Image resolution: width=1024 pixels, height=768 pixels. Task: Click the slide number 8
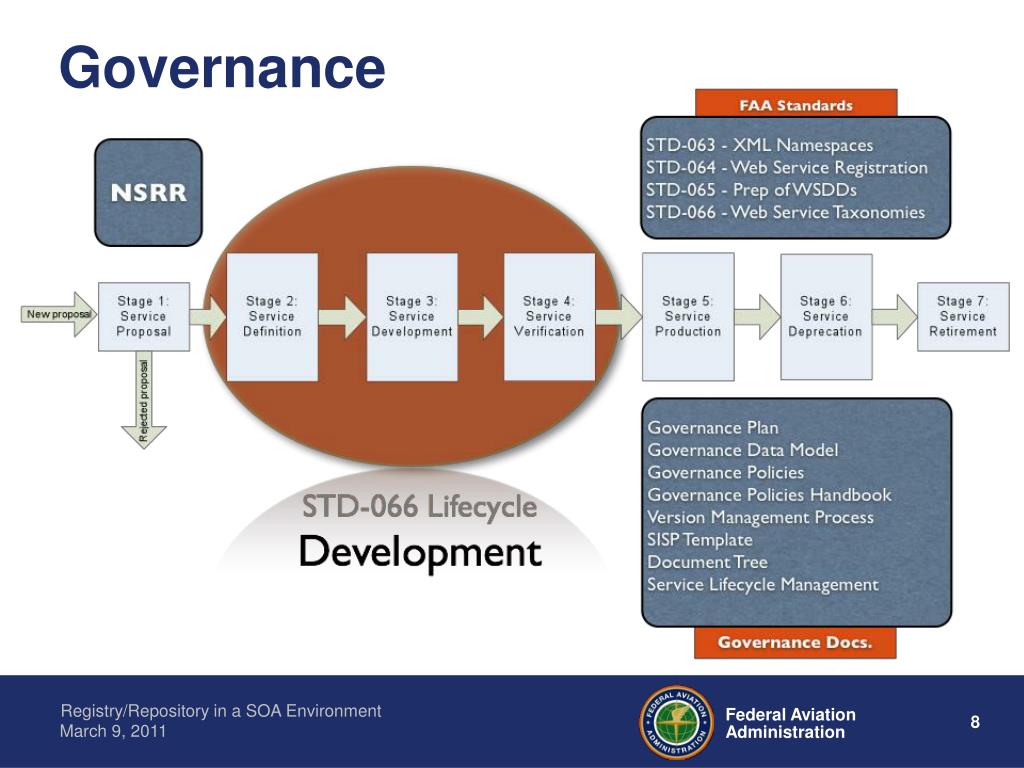tap(975, 722)
